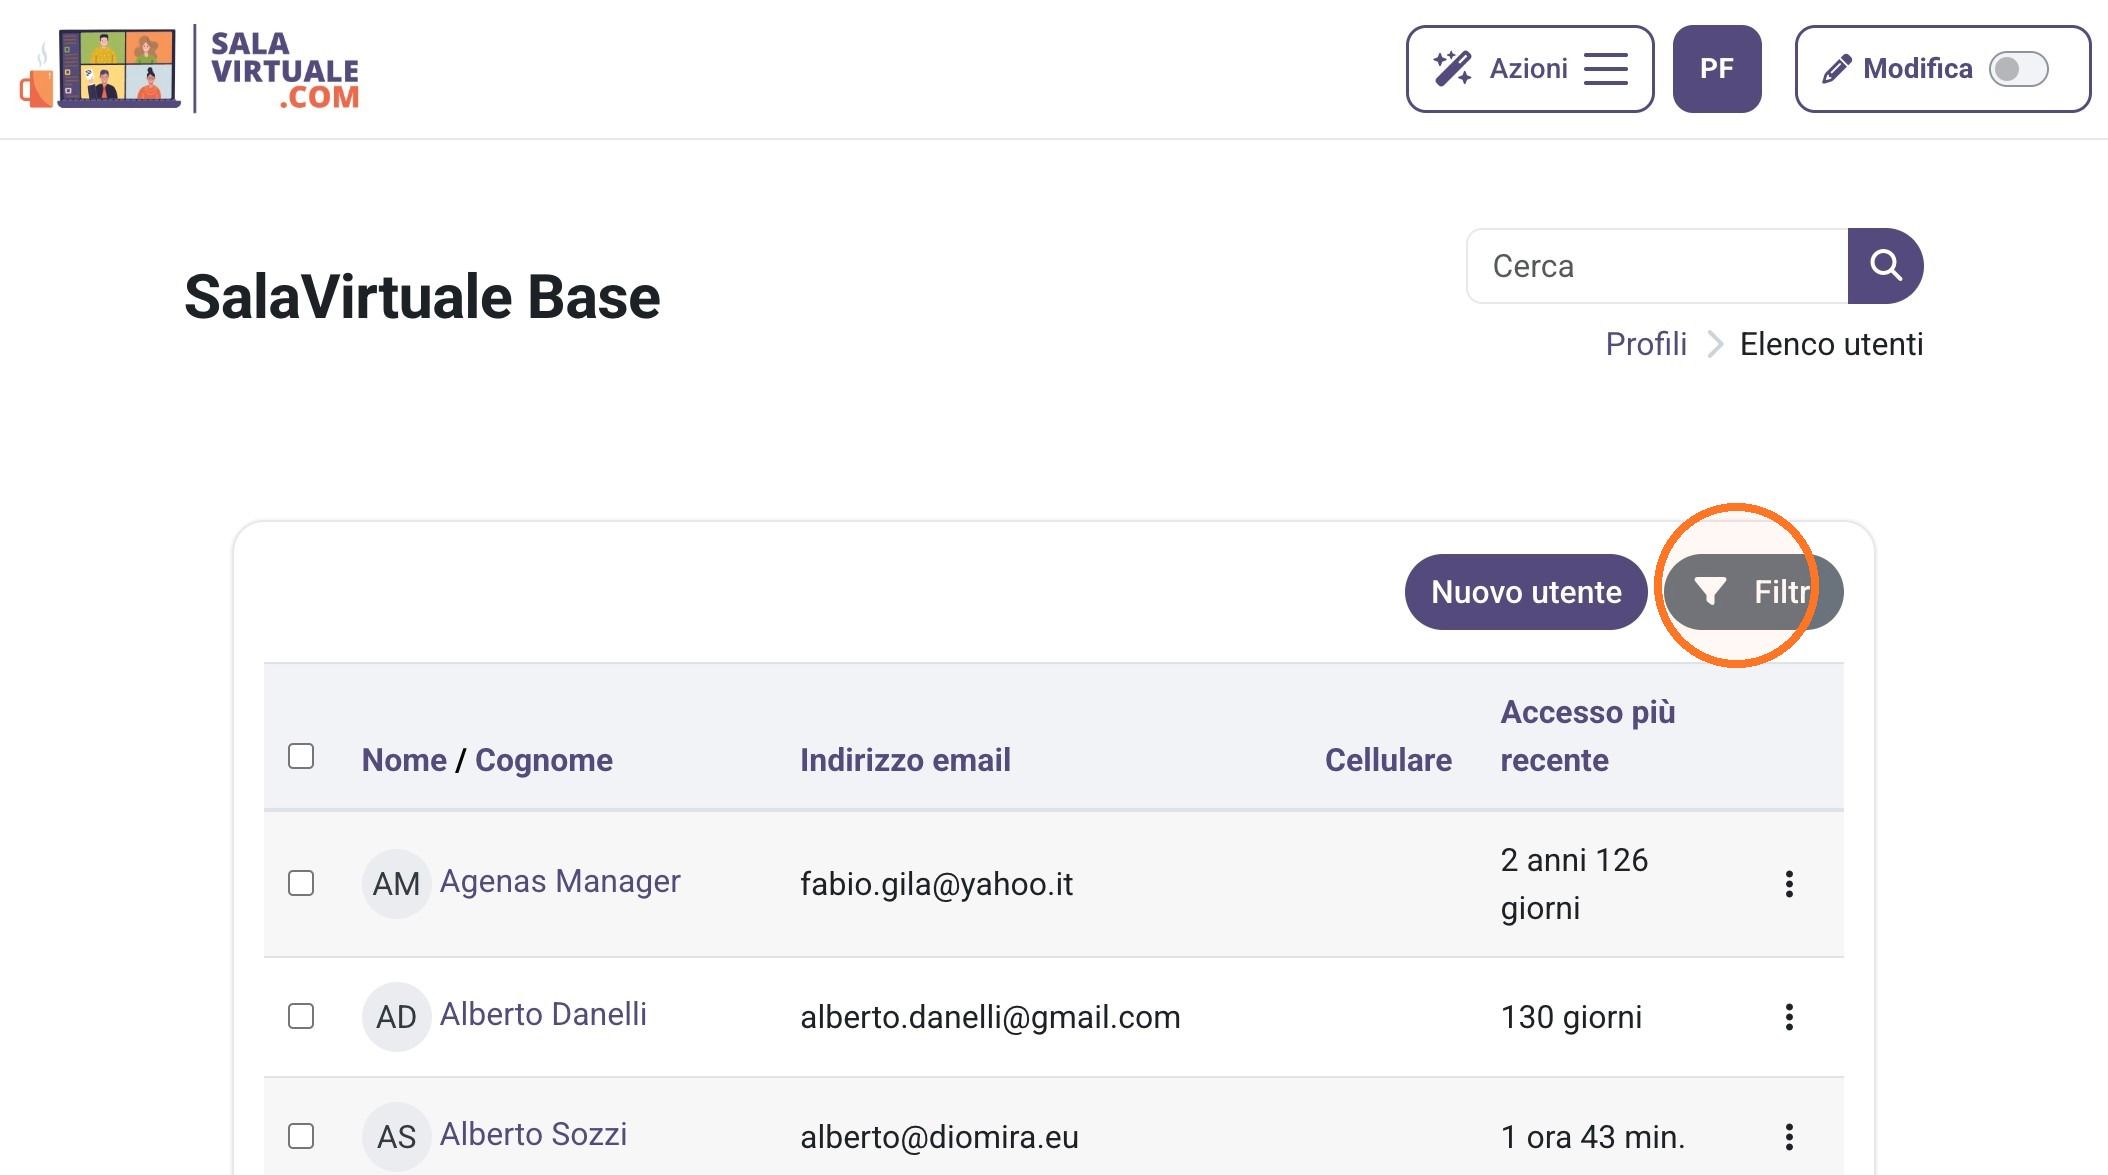This screenshot has height=1175, width=2108.
Task: Click the AD avatar initials
Action: 396,1017
